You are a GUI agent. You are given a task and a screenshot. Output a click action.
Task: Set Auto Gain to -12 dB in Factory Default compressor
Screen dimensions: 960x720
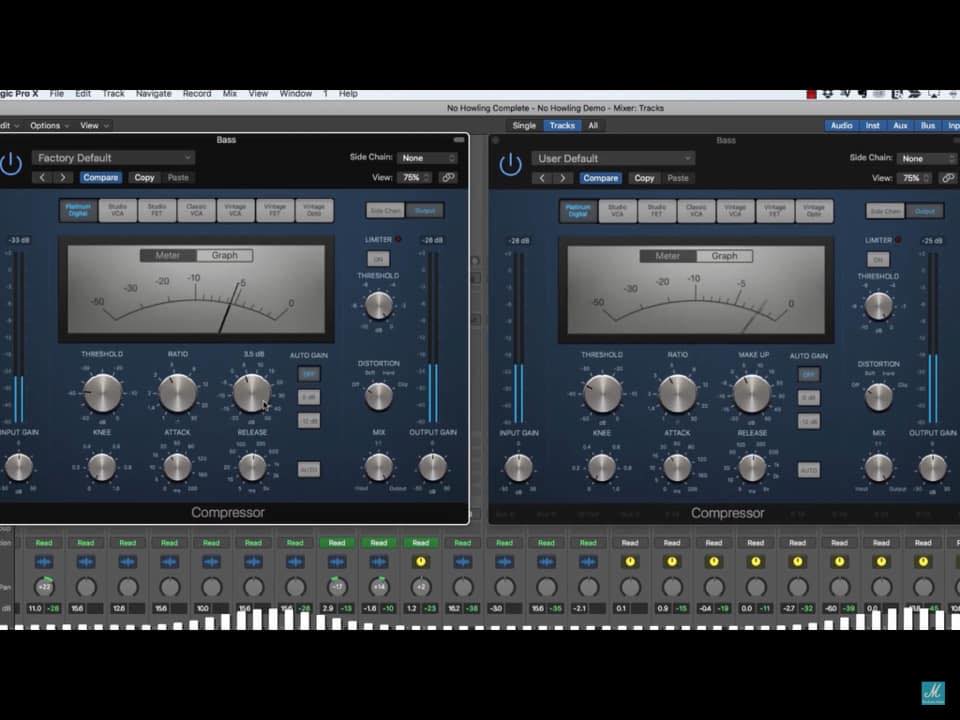pyautogui.click(x=309, y=421)
